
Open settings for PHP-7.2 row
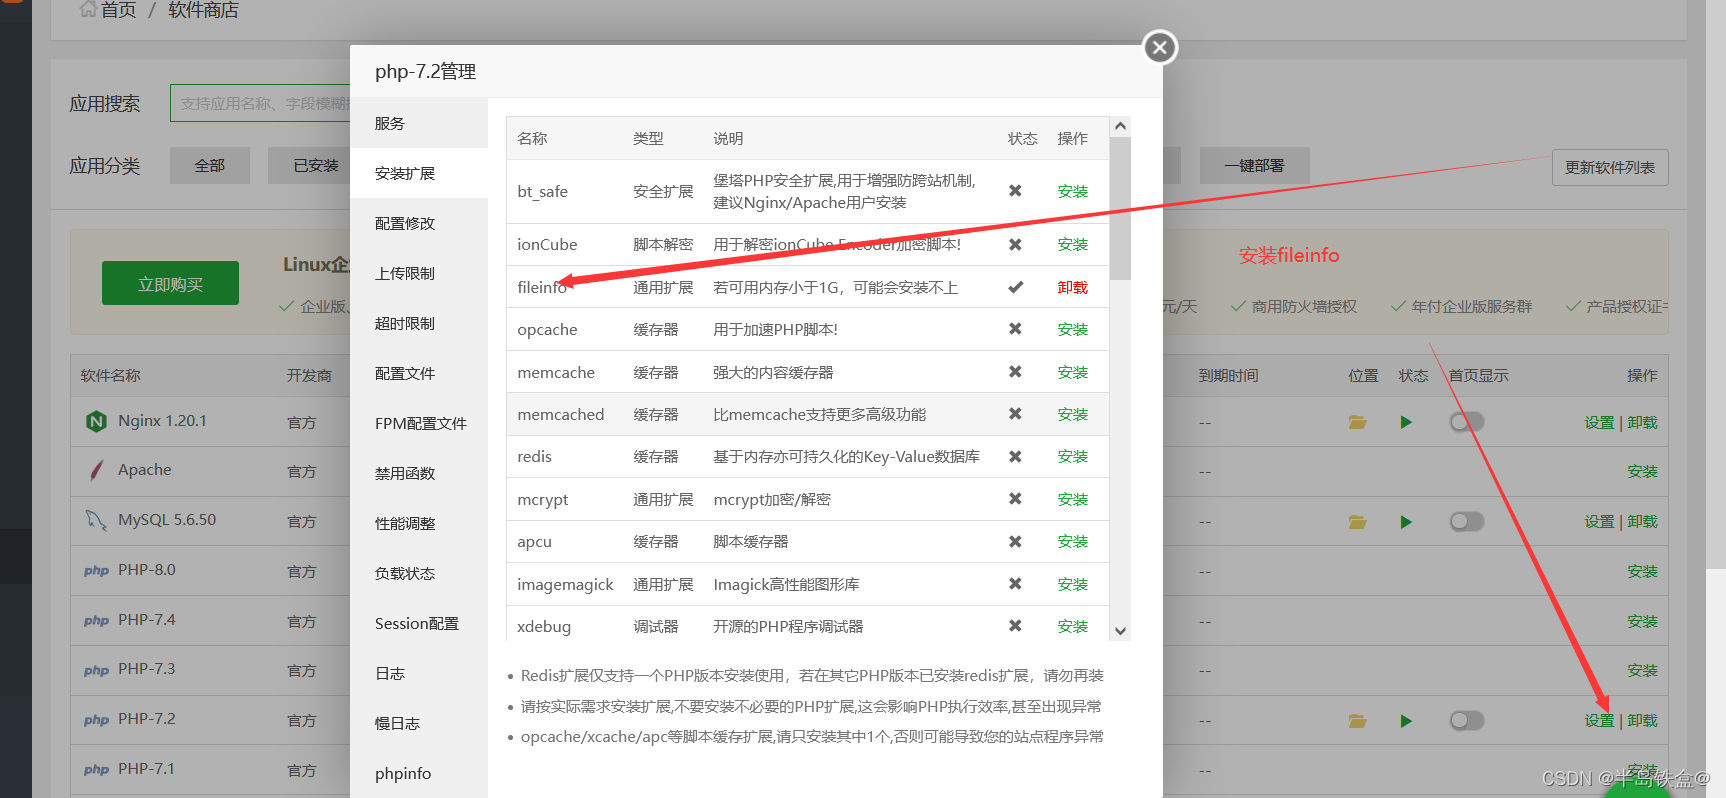click(1599, 721)
